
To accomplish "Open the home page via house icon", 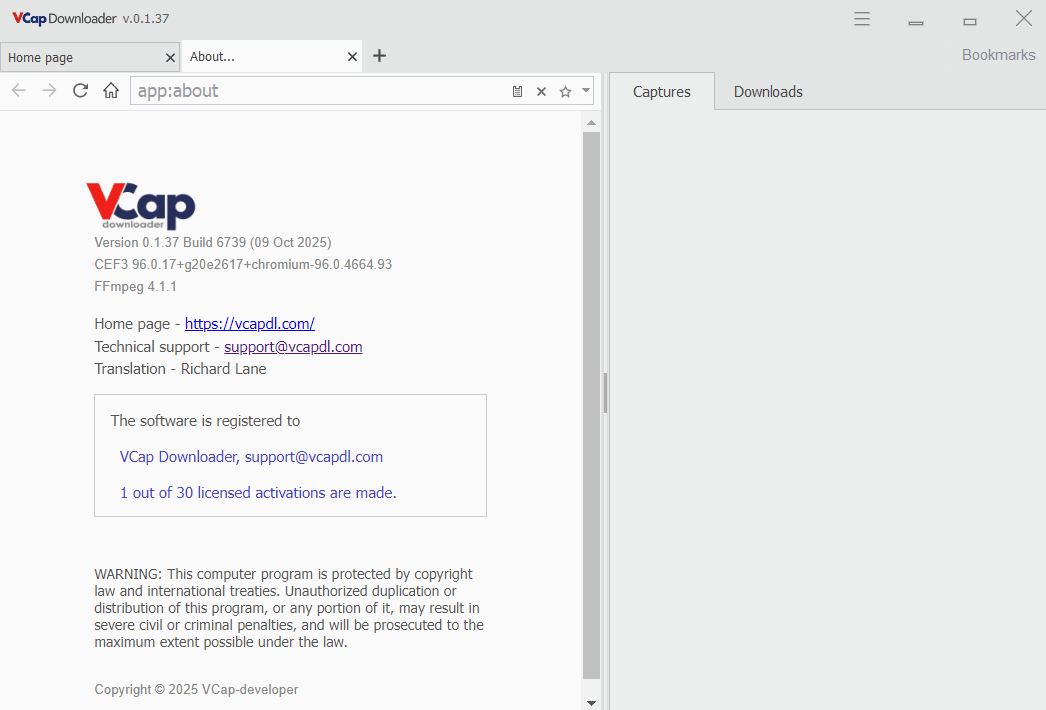I will 111,90.
